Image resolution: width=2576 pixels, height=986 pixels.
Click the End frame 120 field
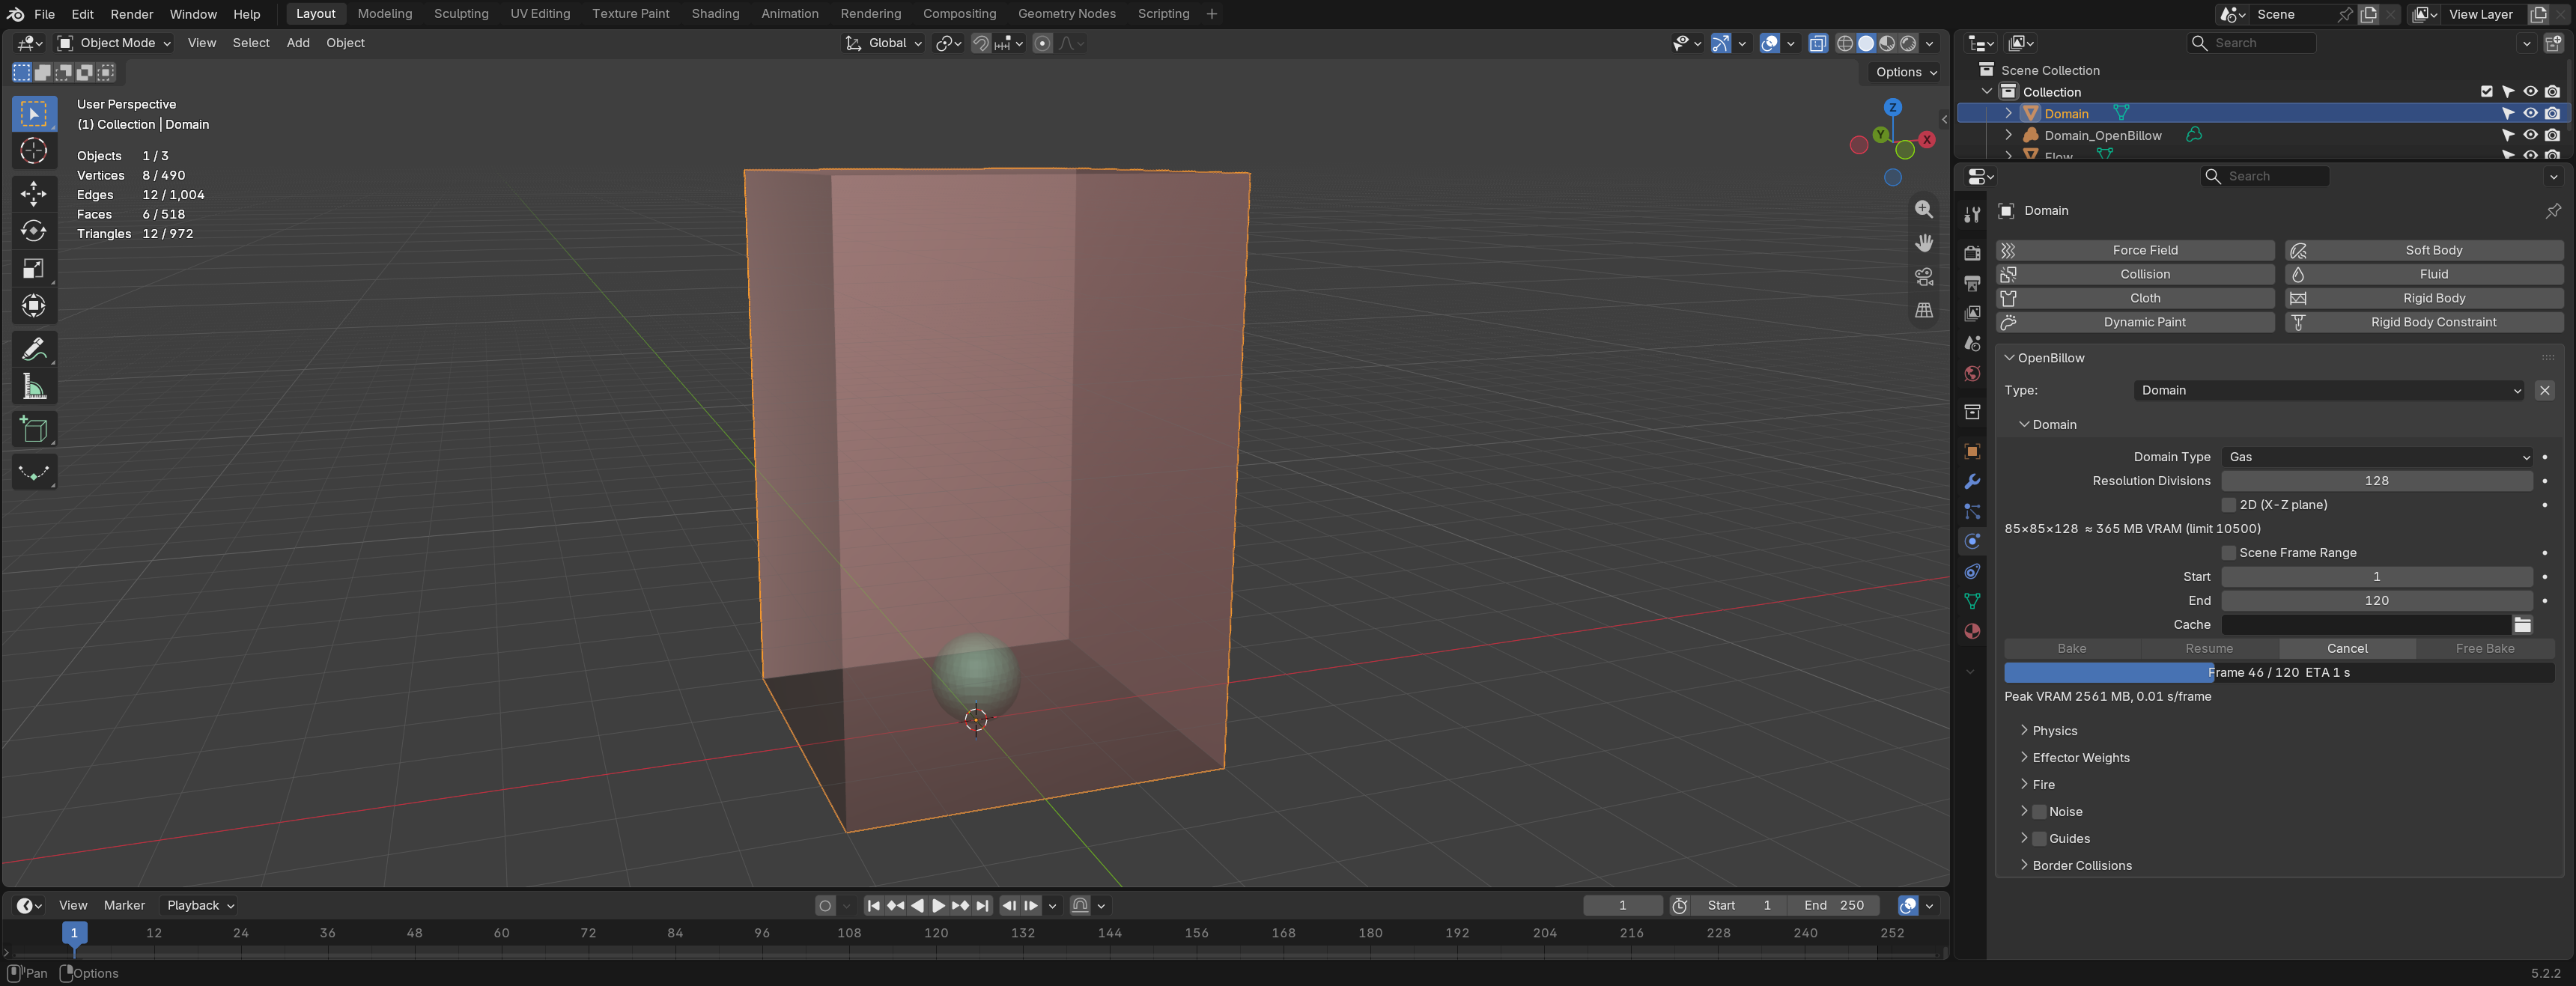[2376, 601]
